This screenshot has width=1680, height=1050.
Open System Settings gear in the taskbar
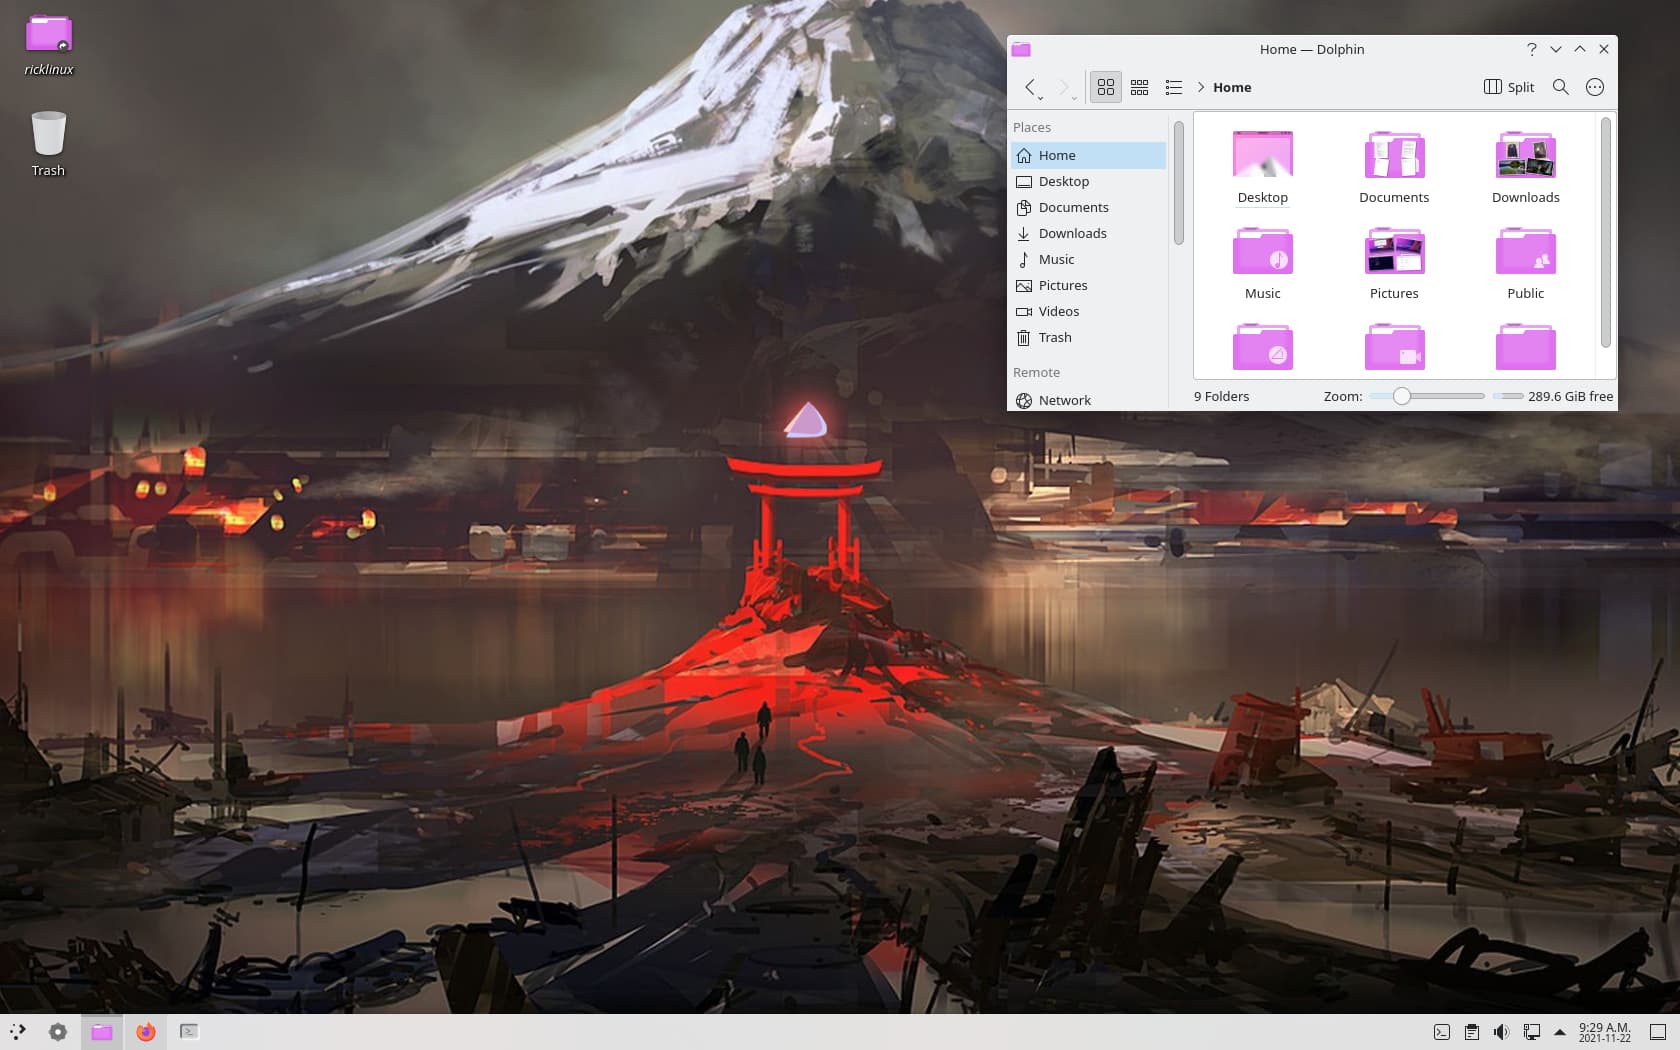click(58, 1032)
